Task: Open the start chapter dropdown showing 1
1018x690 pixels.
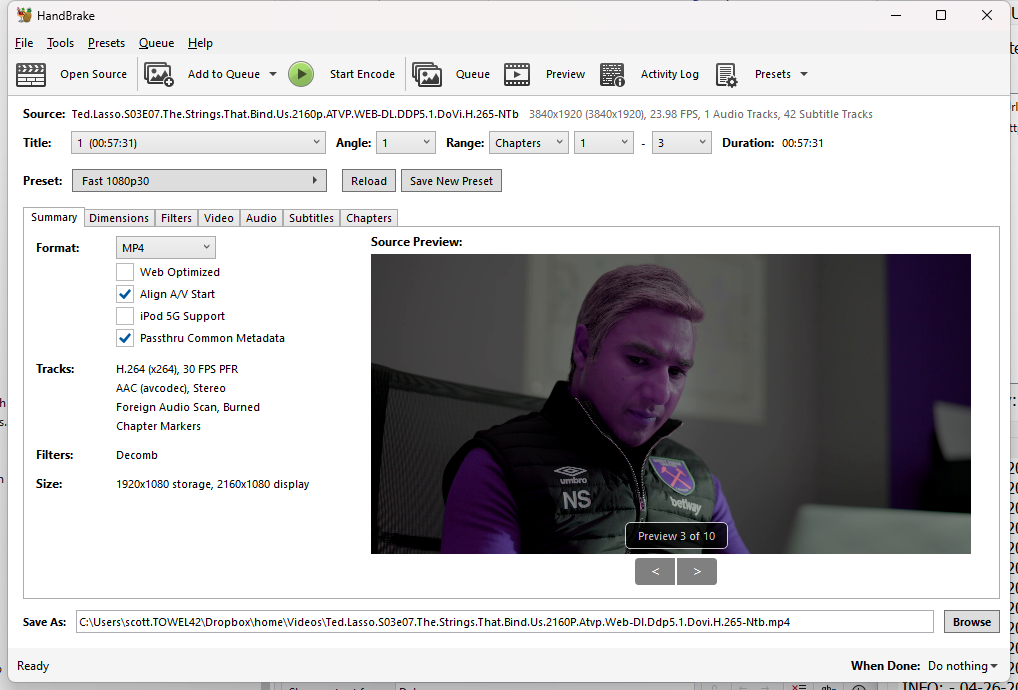Action: tap(604, 143)
